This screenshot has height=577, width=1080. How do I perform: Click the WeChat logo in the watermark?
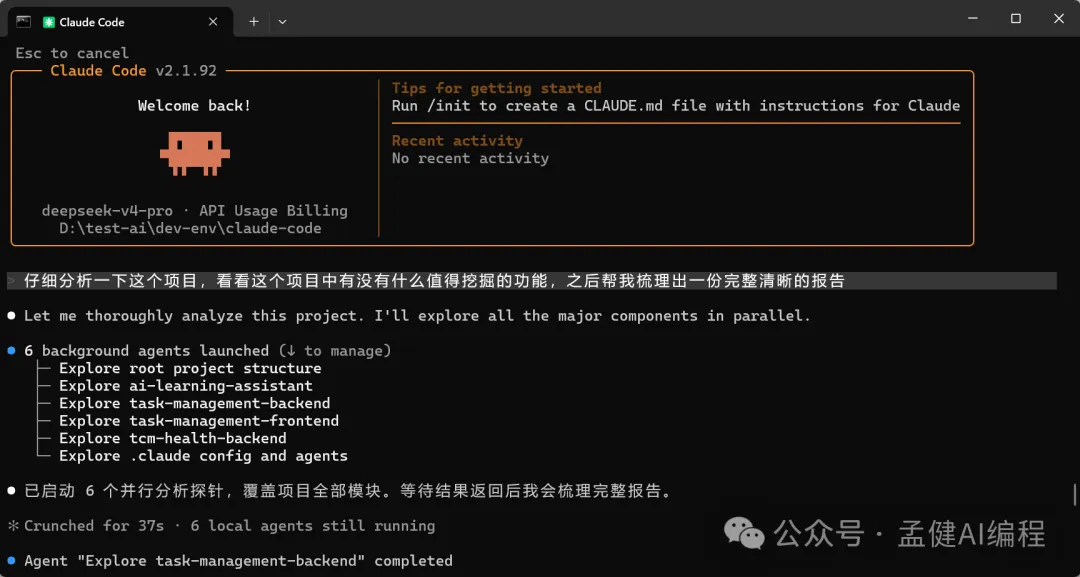[744, 532]
